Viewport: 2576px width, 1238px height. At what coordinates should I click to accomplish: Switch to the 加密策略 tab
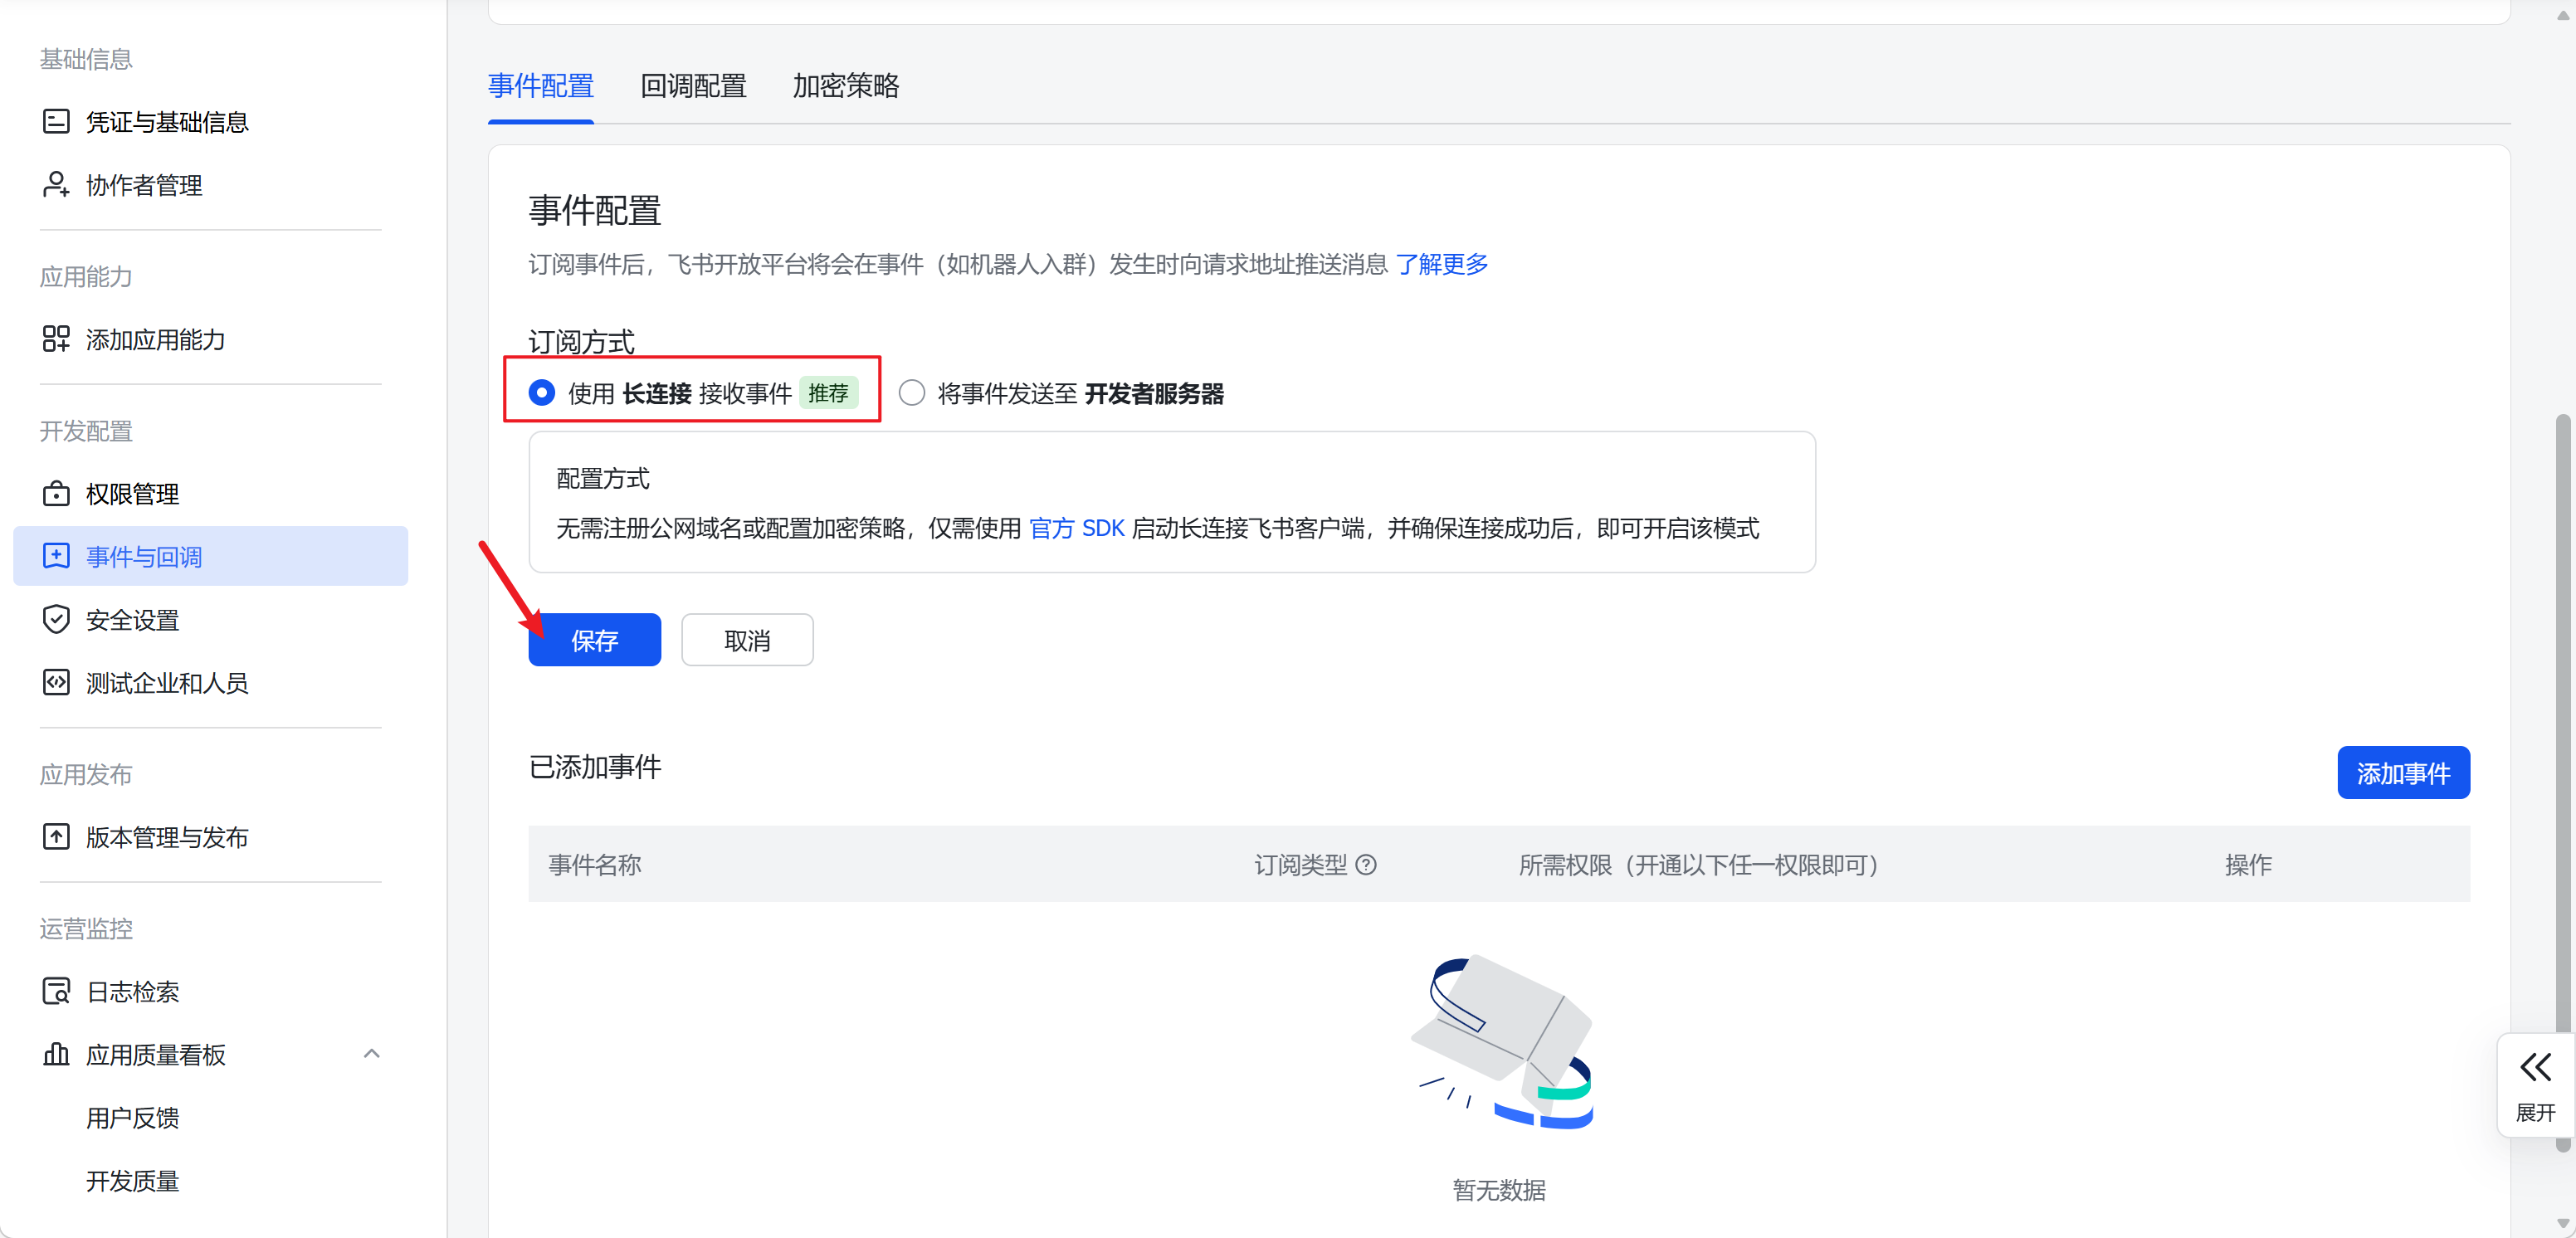845,86
